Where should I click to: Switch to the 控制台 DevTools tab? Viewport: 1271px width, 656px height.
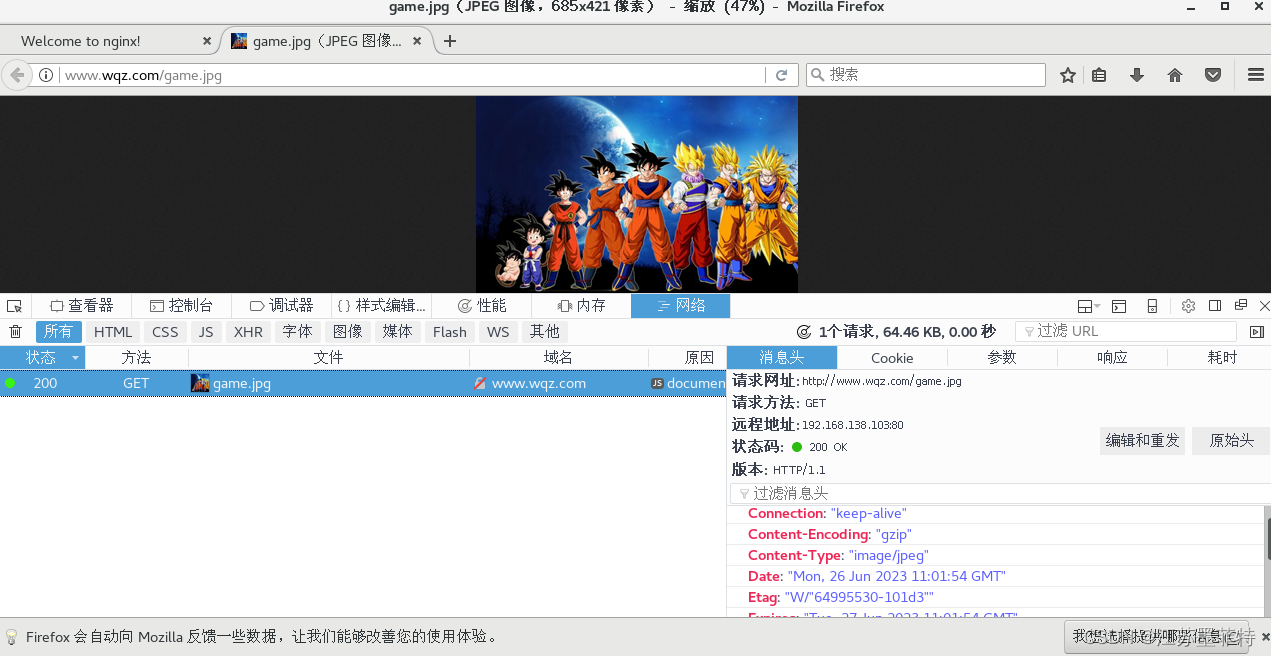(x=183, y=305)
